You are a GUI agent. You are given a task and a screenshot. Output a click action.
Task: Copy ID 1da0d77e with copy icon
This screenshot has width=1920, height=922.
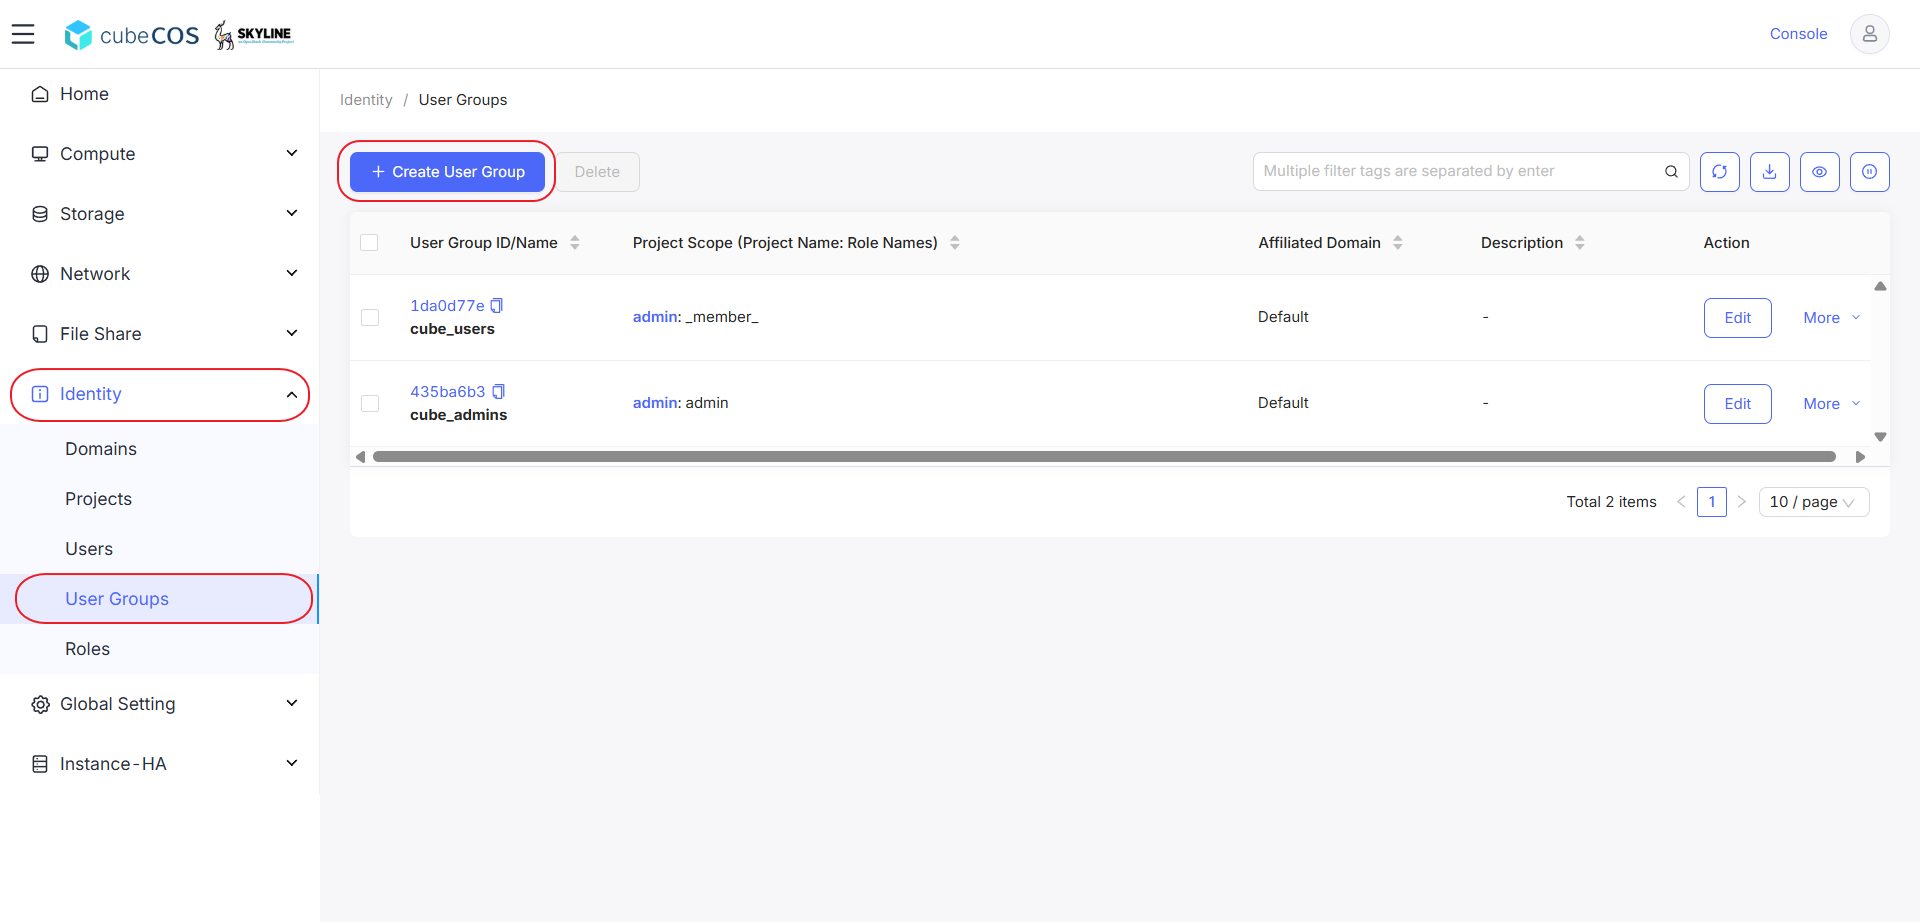[x=497, y=306]
